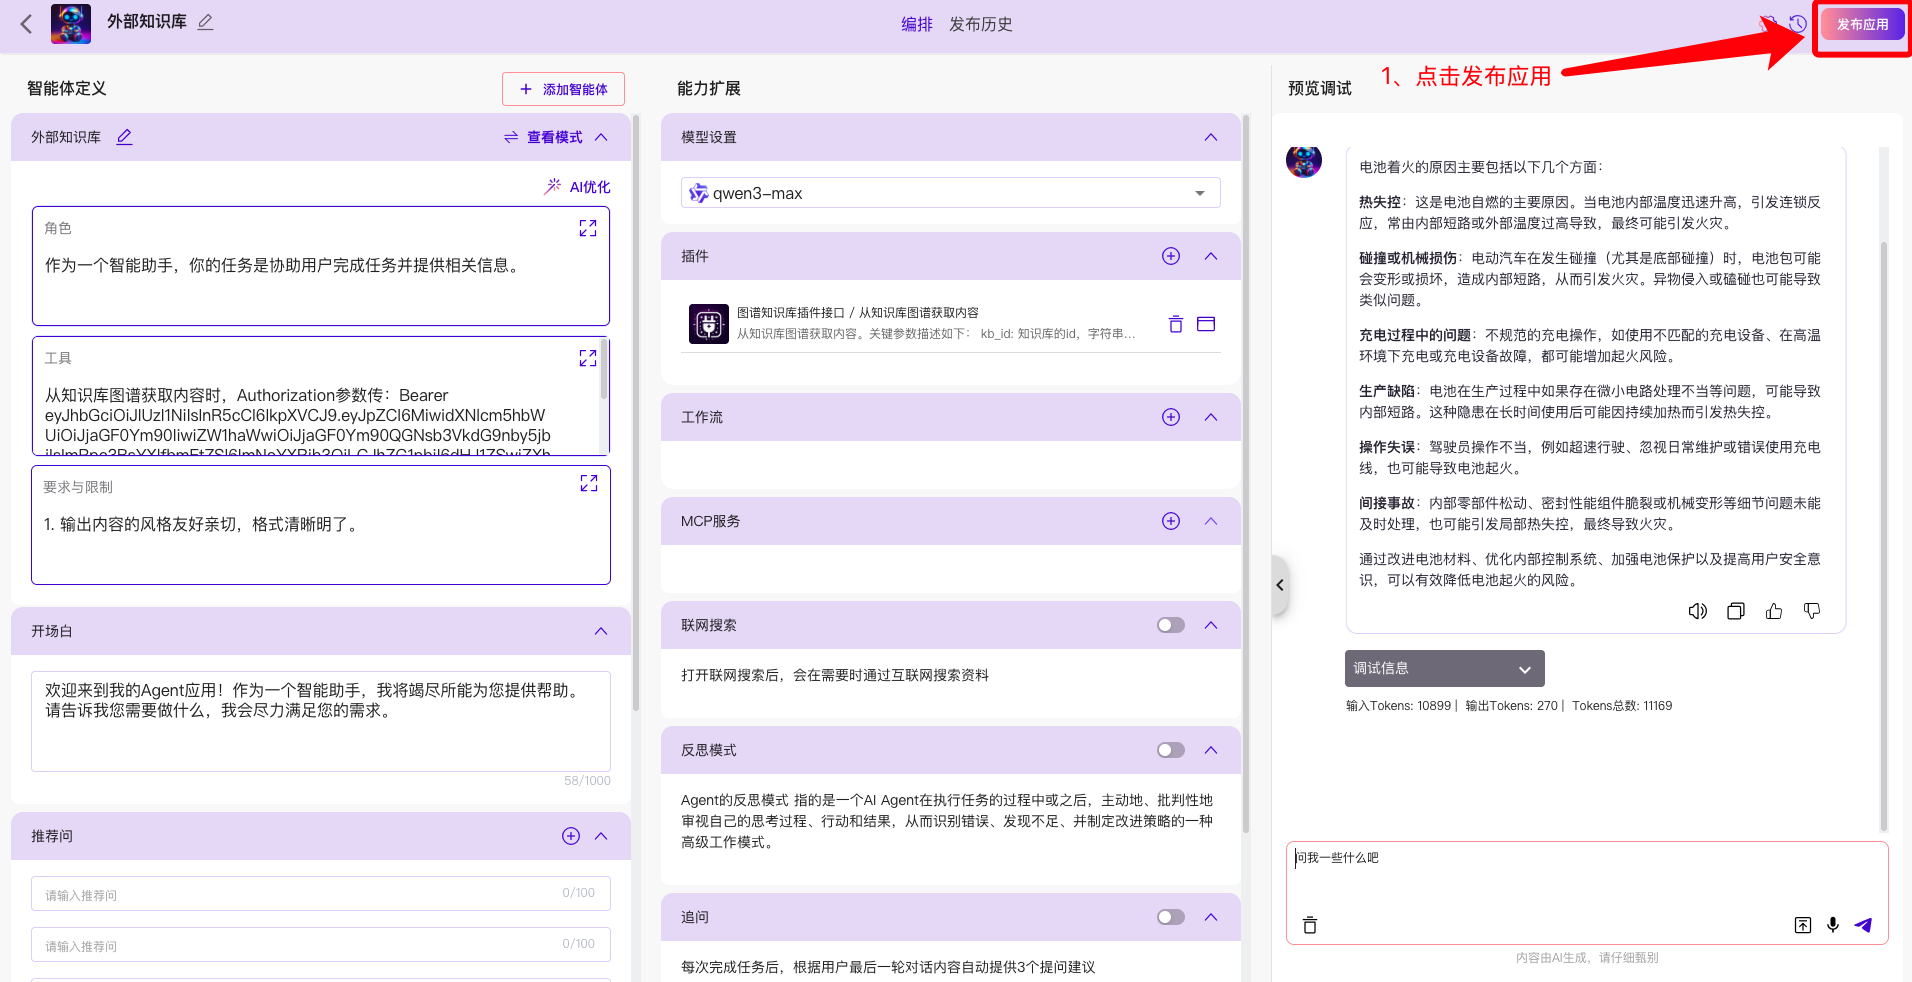This screenshot has width=1912, height=982.
Task: Copy the chat response with copy icon
Action: tap(1735, 611)
